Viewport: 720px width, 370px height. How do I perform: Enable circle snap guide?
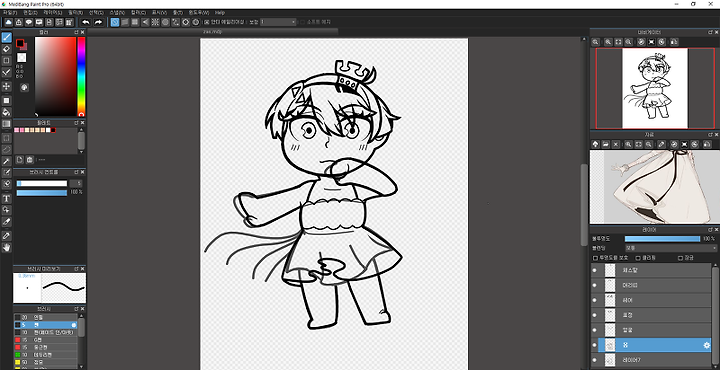coord(165,22)
